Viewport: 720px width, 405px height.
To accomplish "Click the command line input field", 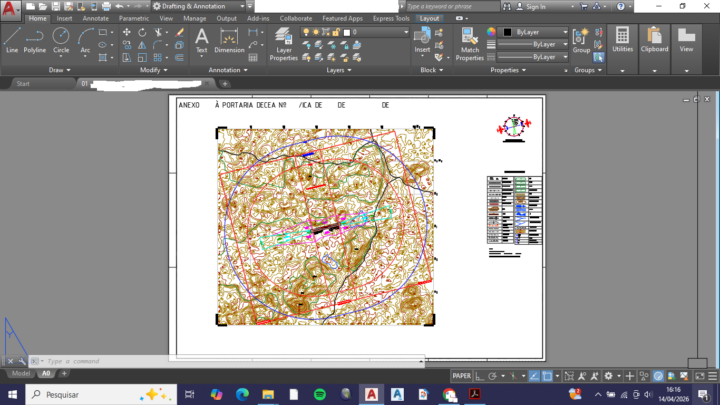I will tap(100, 361).
